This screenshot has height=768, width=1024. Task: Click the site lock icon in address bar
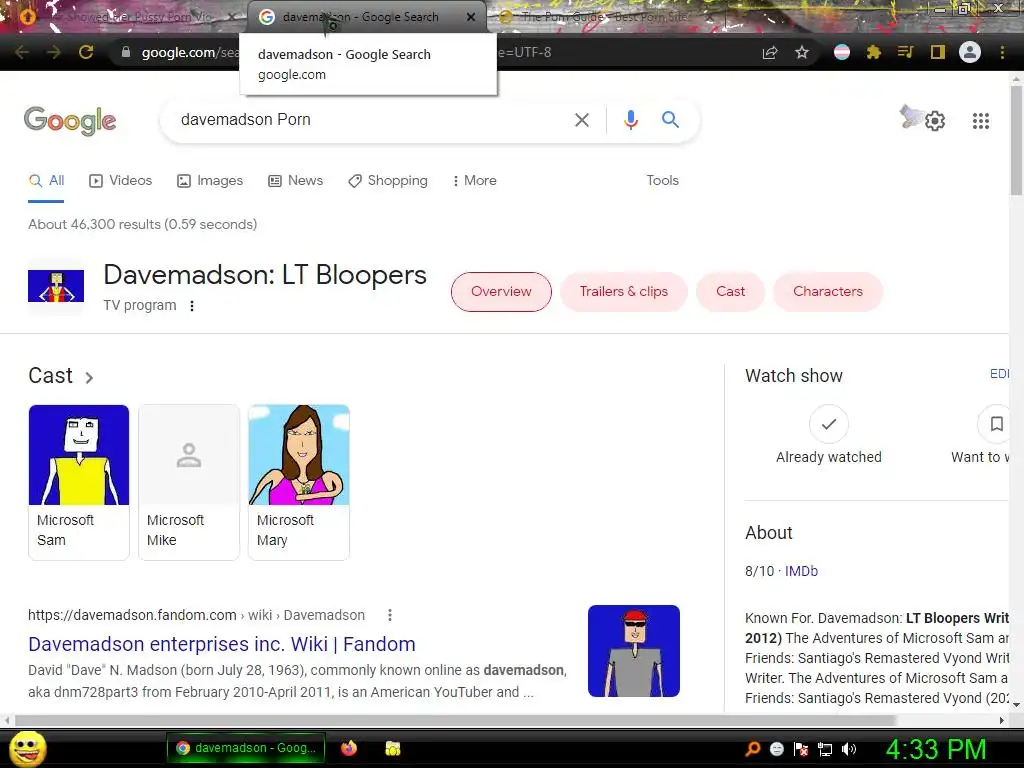tap(126, 52)
